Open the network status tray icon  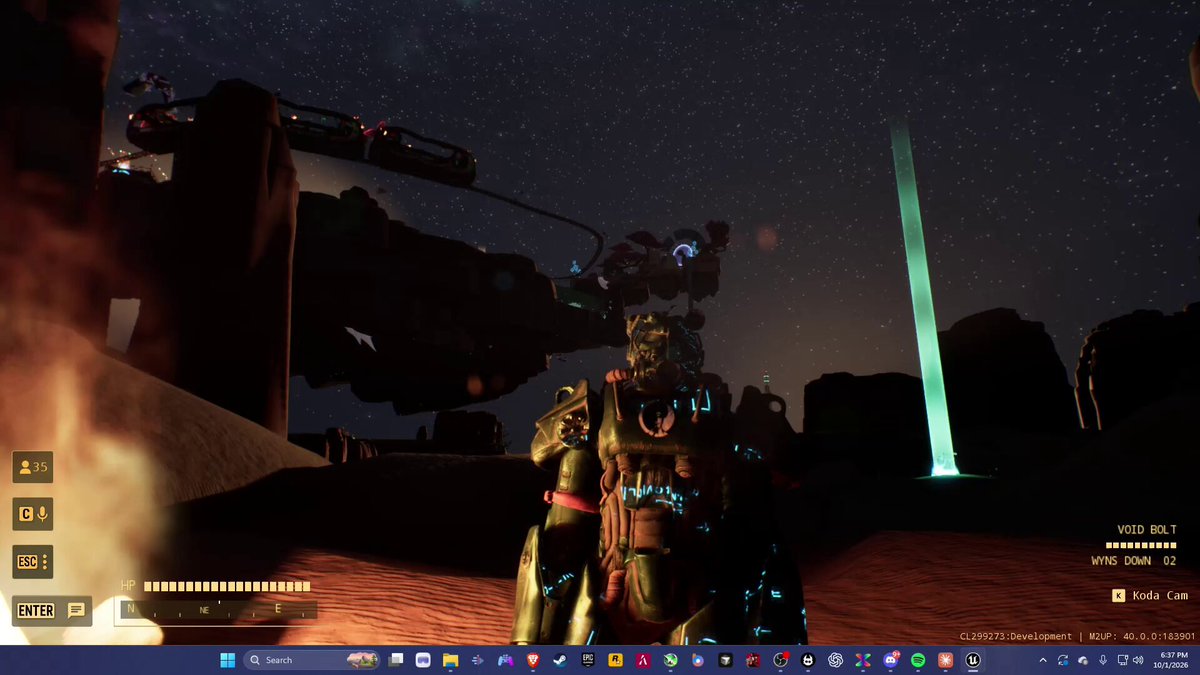[x=1122, y=660]
